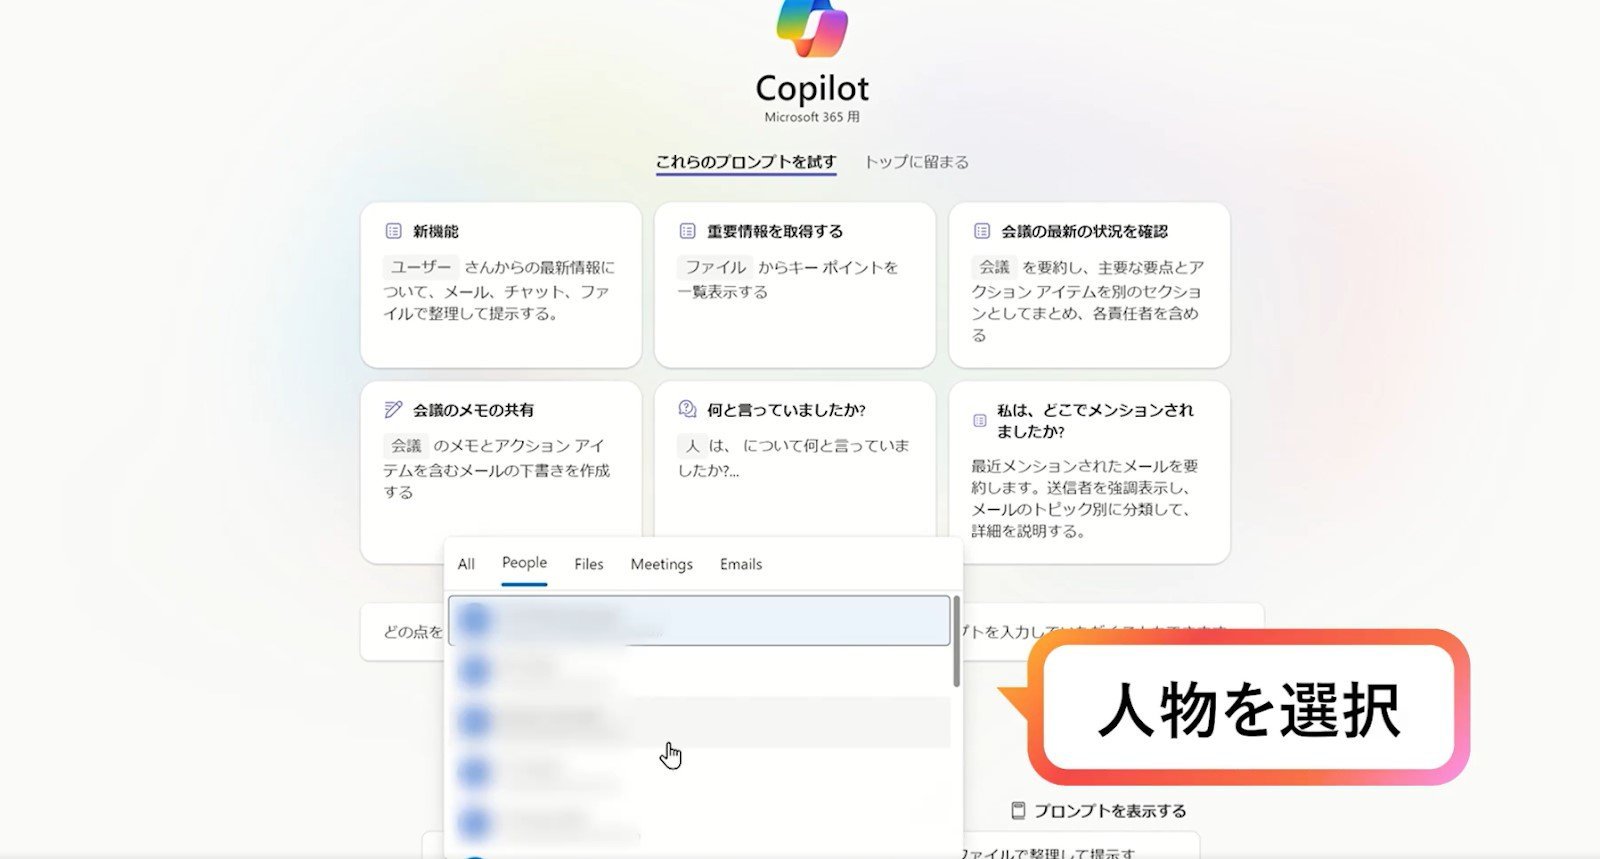Click the 会議のメモの共有 card title
Image resolution: width=1600 pixels, height=859 pixels.
coord(473,409)
